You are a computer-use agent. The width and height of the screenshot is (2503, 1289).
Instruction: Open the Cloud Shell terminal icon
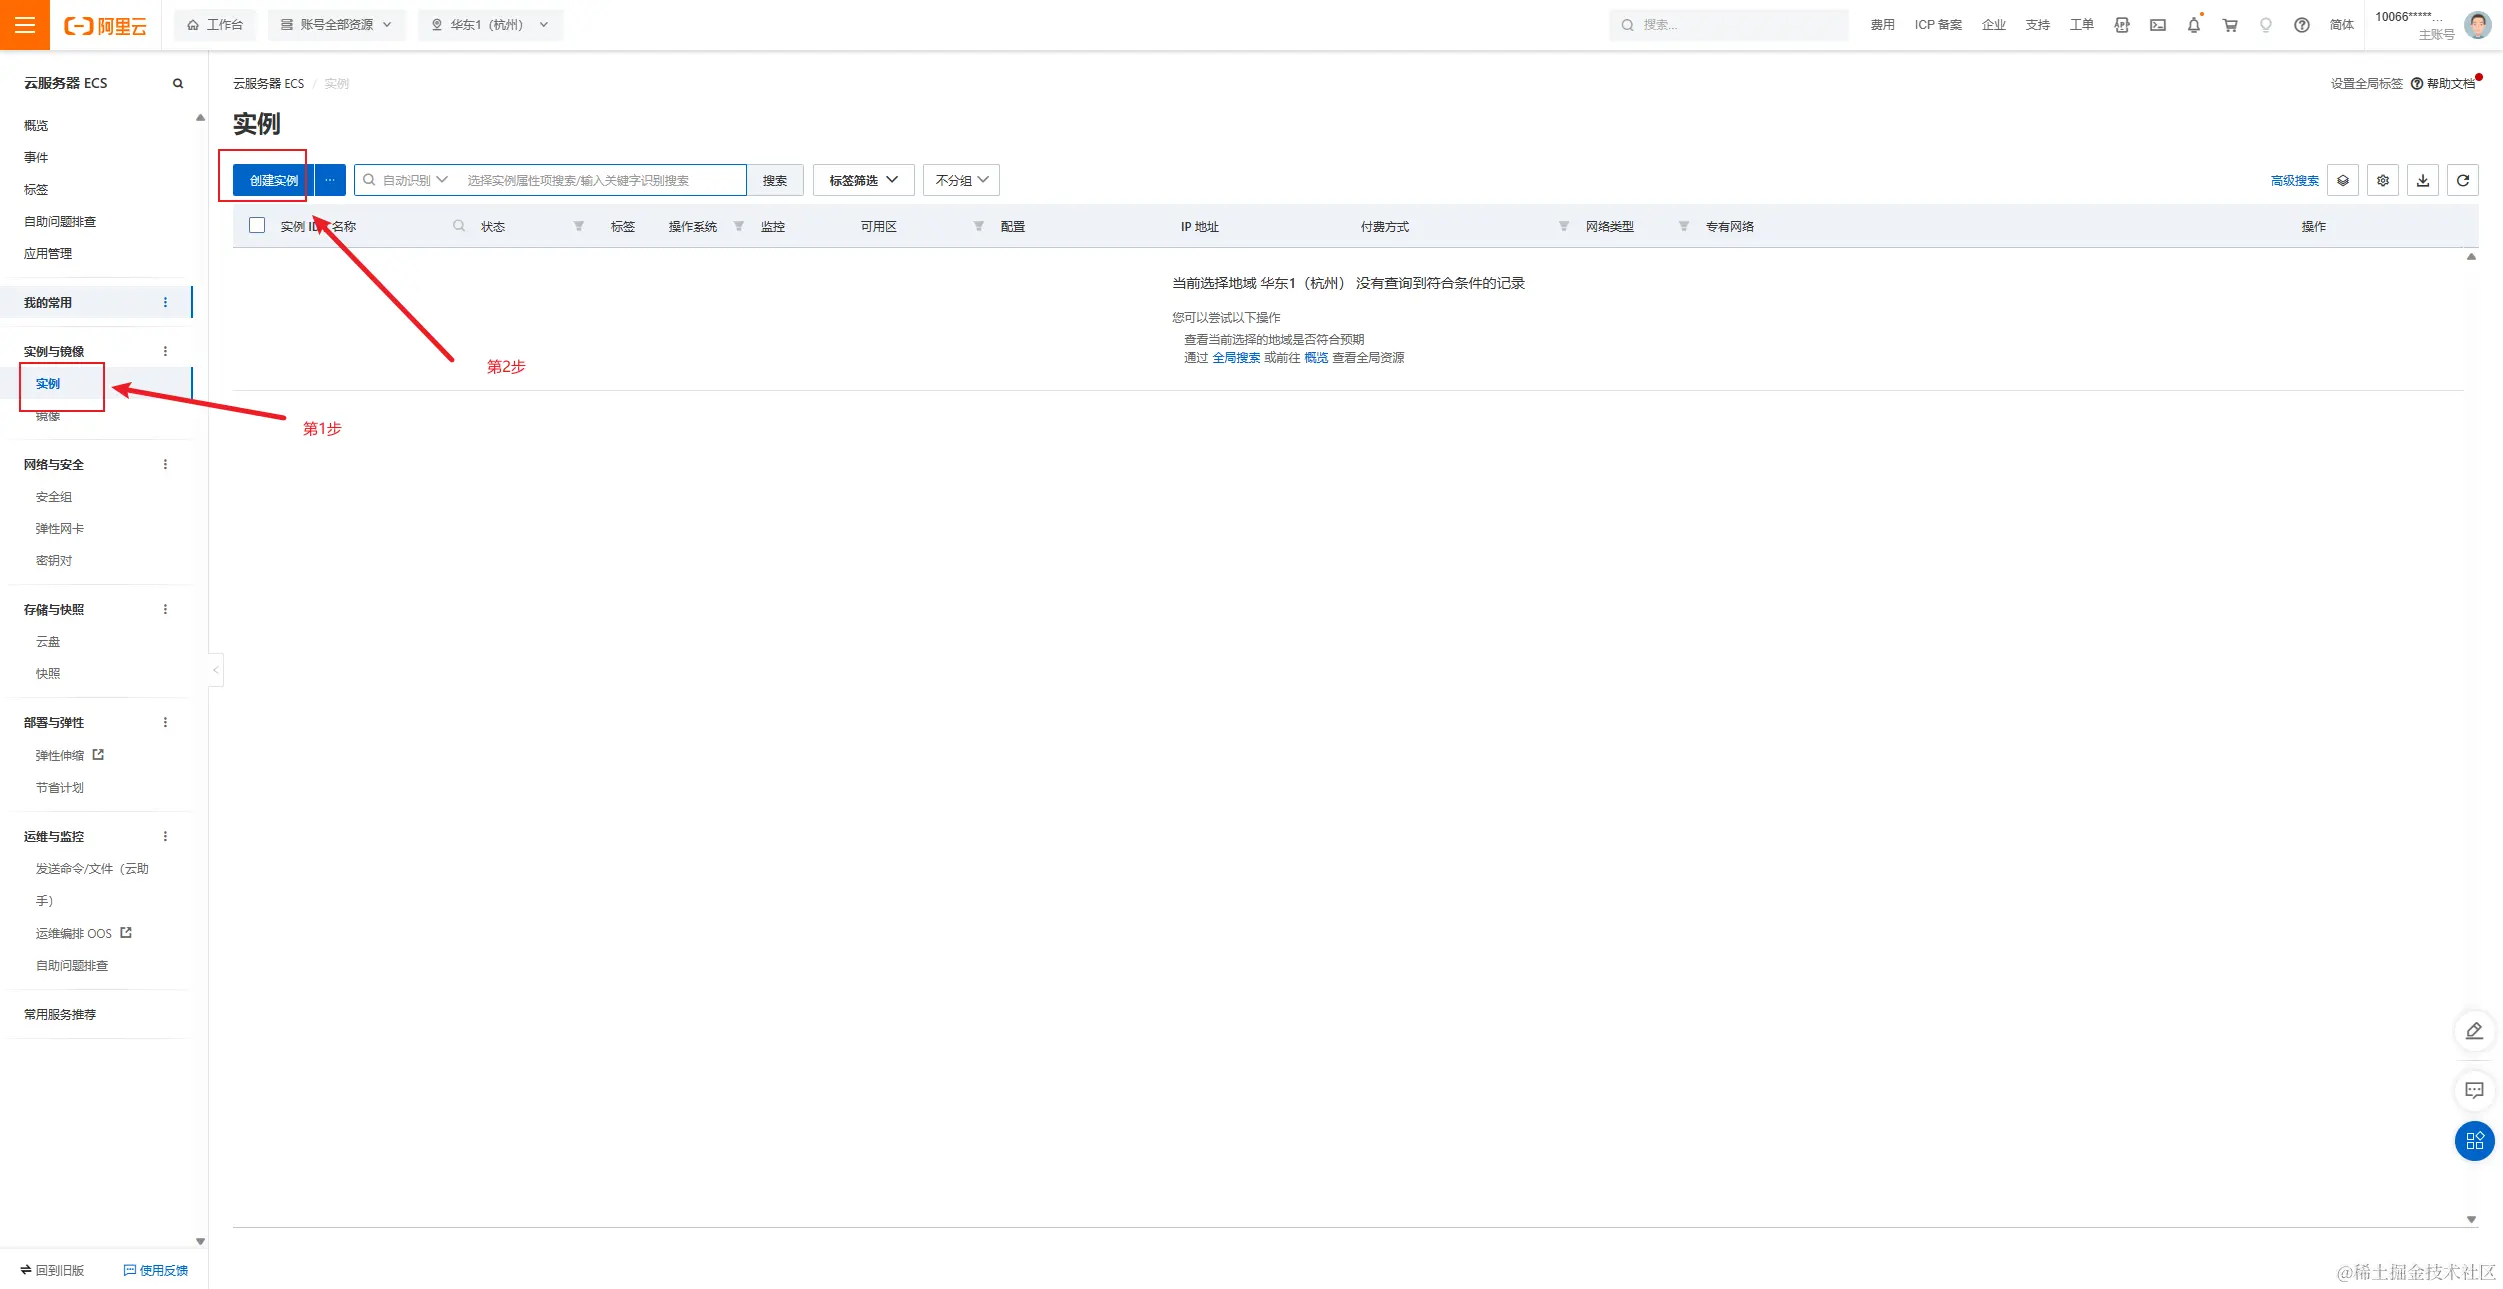[2157, 25]
